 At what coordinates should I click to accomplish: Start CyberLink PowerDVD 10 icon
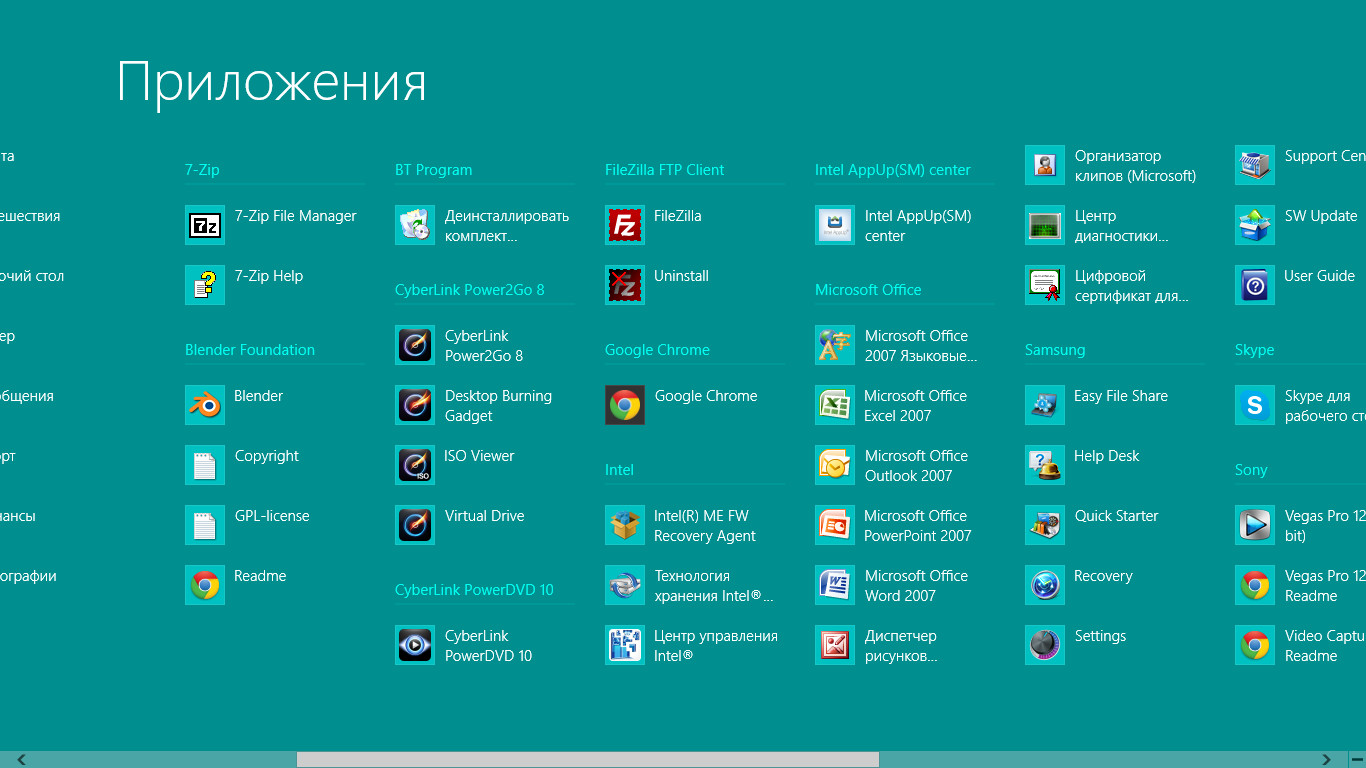[x=415, y=645]
